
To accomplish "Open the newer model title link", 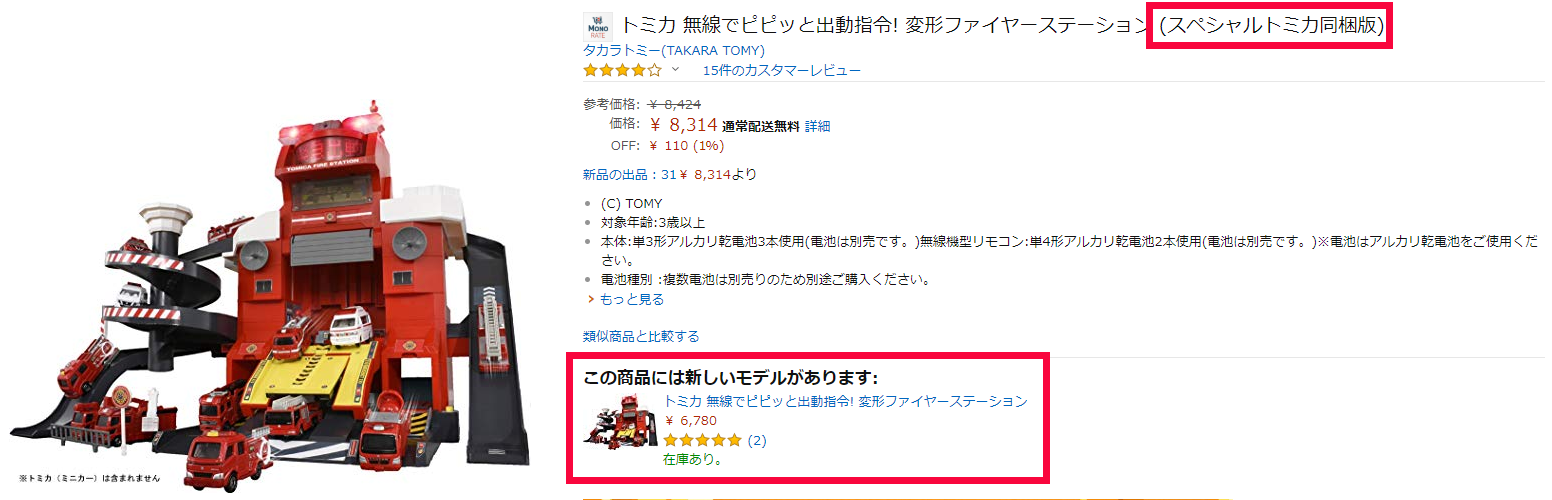I will 846,401.
